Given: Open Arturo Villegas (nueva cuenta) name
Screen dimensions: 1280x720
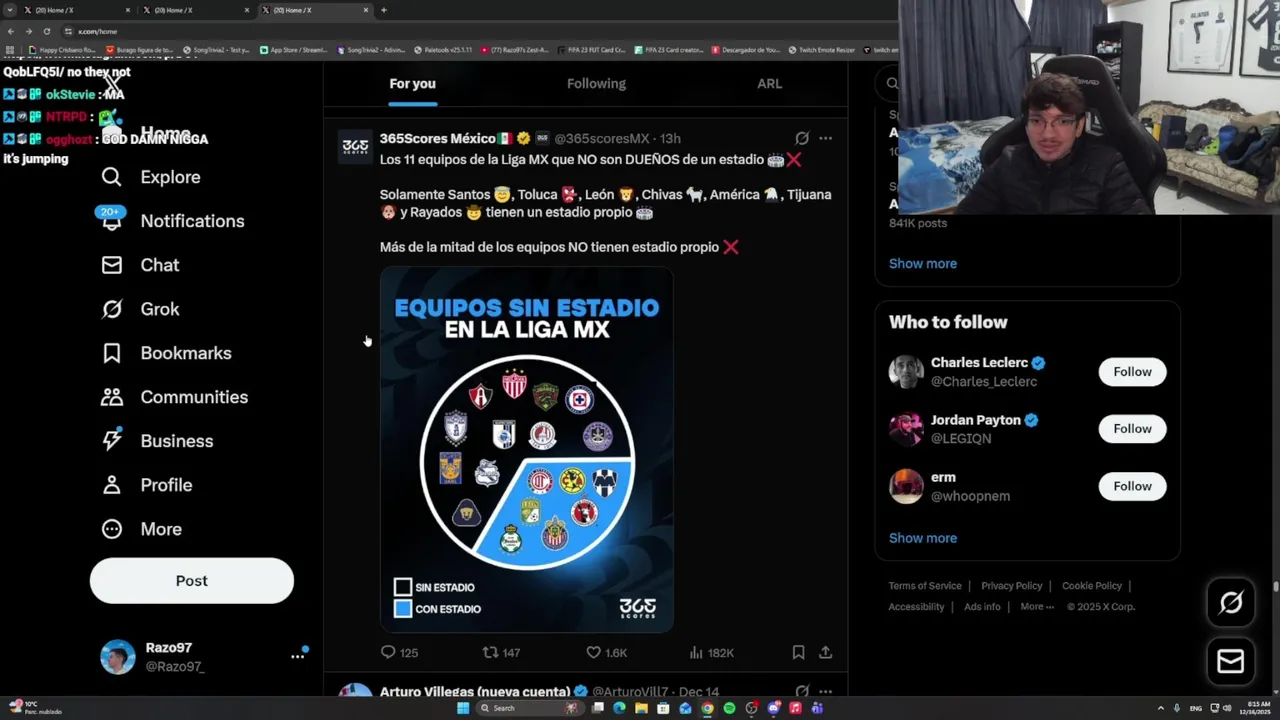Looking at the screenshot, I should tap(475, 691).
